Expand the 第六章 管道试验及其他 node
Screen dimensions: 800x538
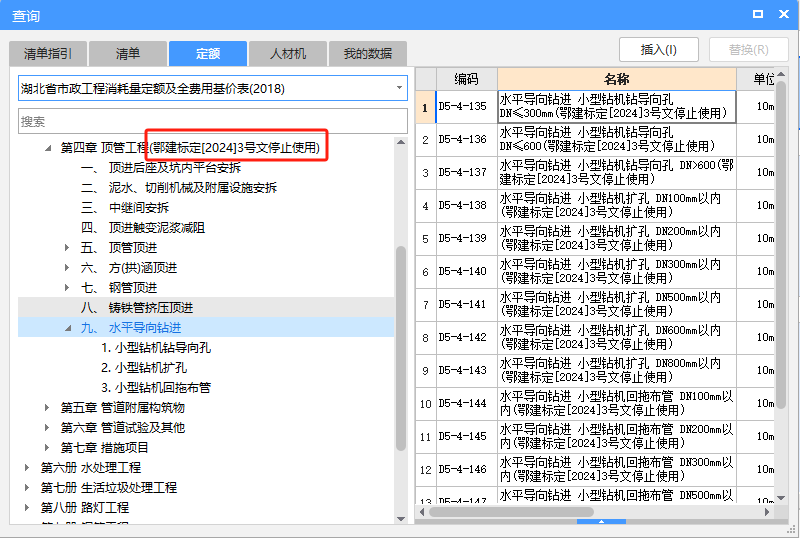tap(47, 427)
